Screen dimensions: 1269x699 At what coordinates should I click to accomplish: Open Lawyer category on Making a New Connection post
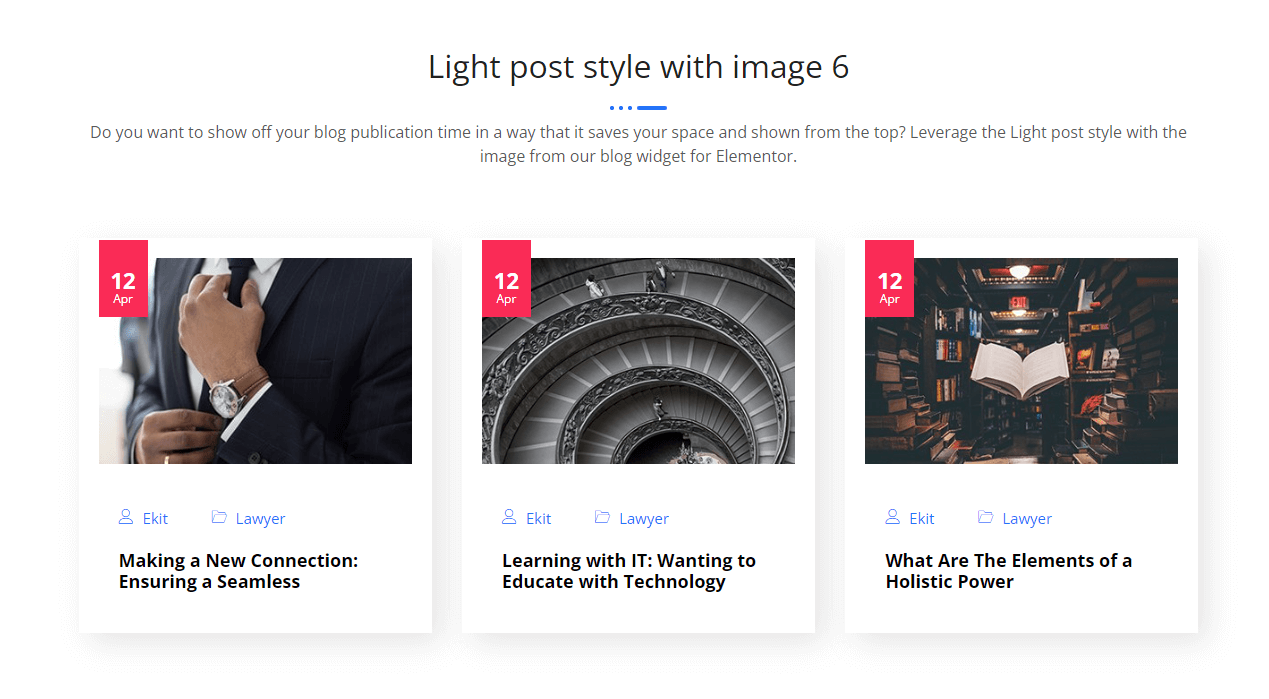[x=260, y=519]
